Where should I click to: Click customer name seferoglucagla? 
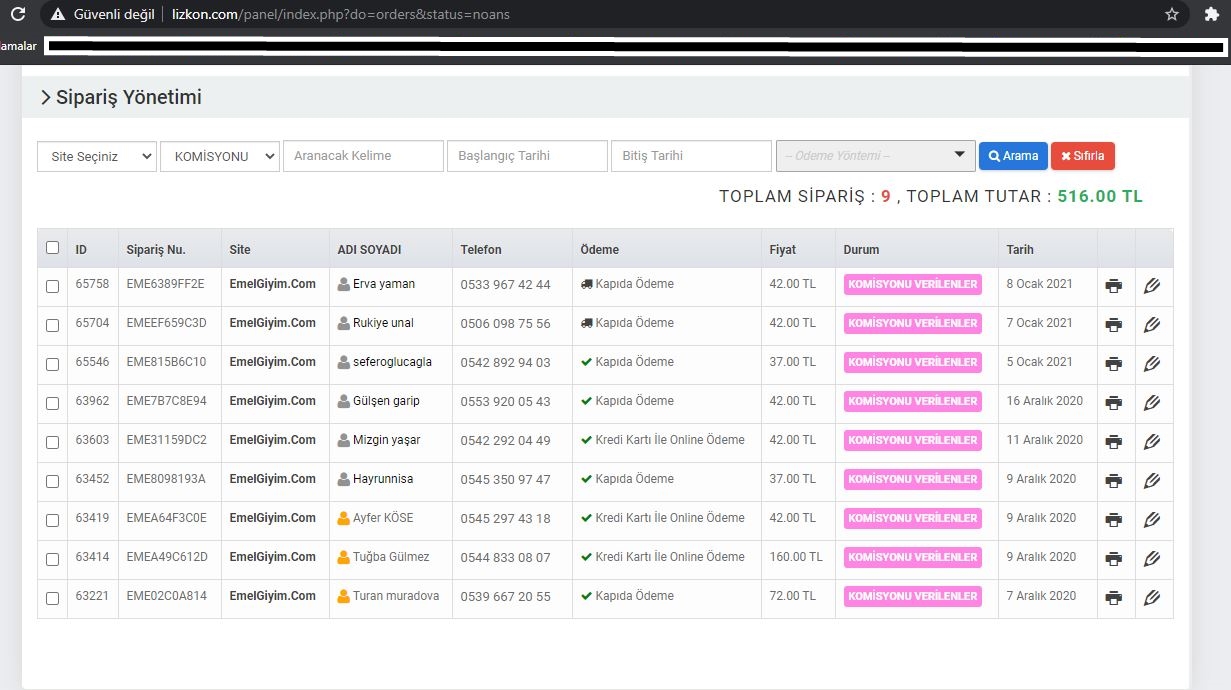click(x=392, y=362)
